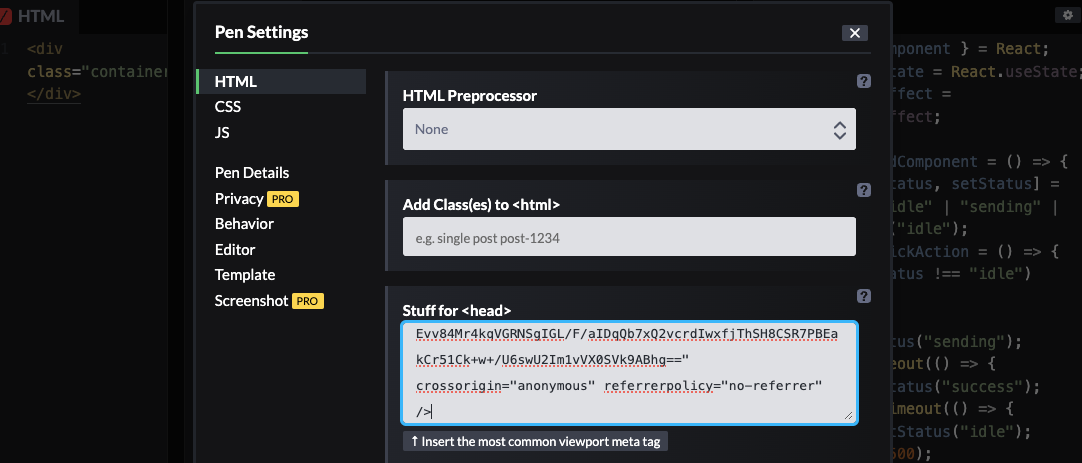This screenshot has height=463, width=1082.
Task: Click the HTML editor panel icon
Action: click(x=6, y=17)
